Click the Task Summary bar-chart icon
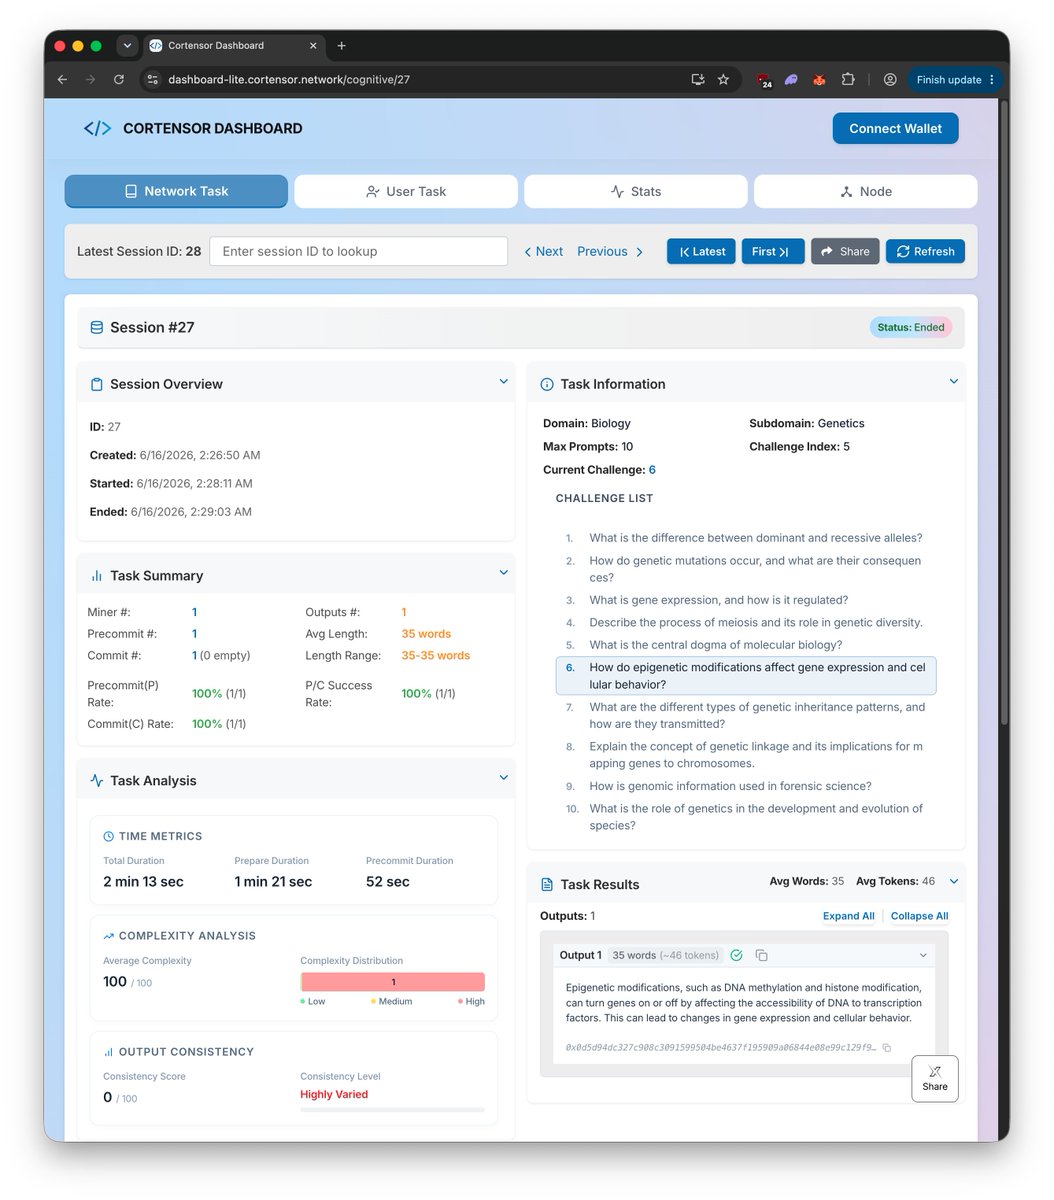This screenshot has height=1200, width=1054. (x=97, y=576)
